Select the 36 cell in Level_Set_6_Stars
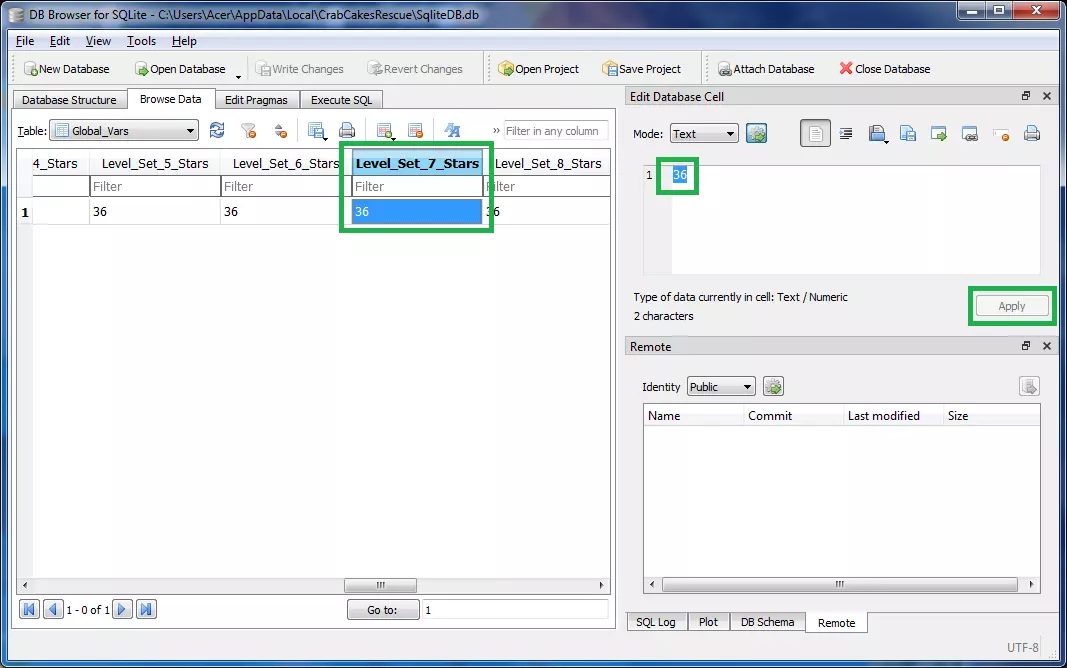1067x668 pixels. (x=286, y=212)
